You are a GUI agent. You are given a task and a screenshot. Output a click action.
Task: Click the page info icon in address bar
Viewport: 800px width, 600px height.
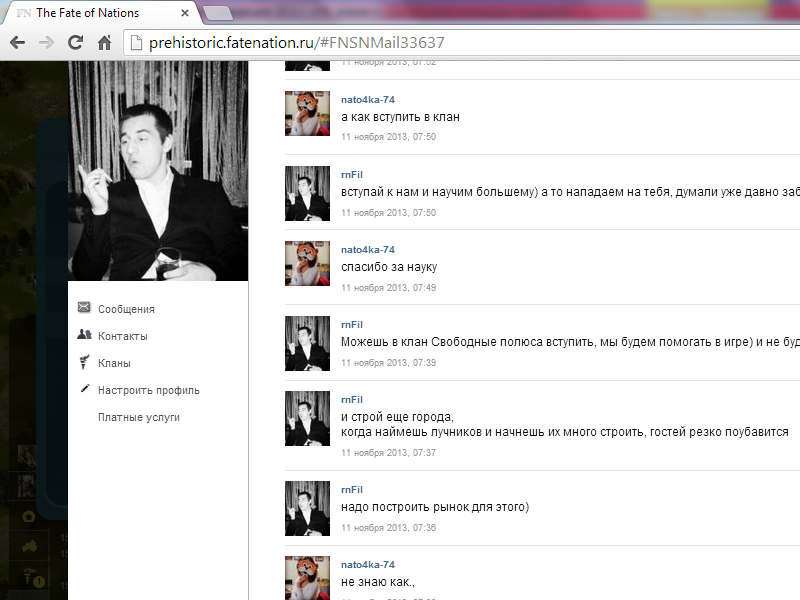click(137, 43)
